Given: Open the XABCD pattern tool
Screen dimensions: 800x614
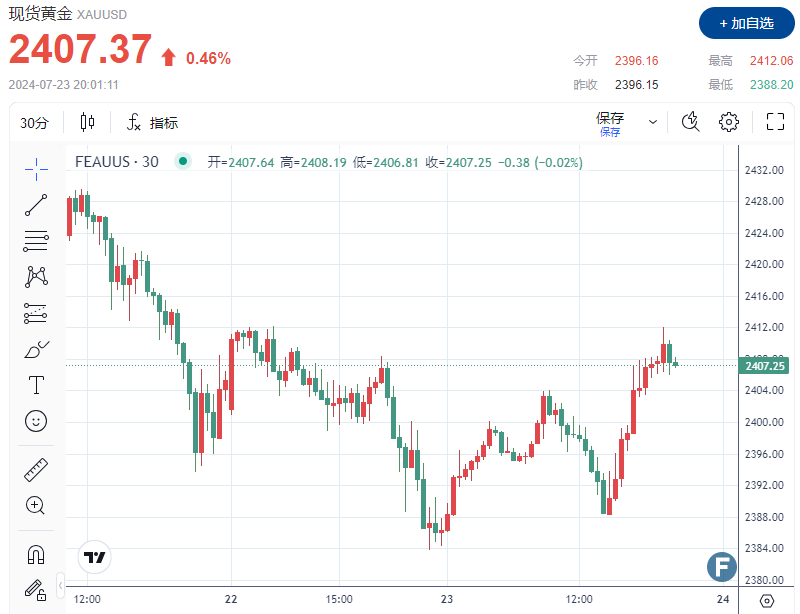Looking at the screenshot, I should (x=36, y=277).
